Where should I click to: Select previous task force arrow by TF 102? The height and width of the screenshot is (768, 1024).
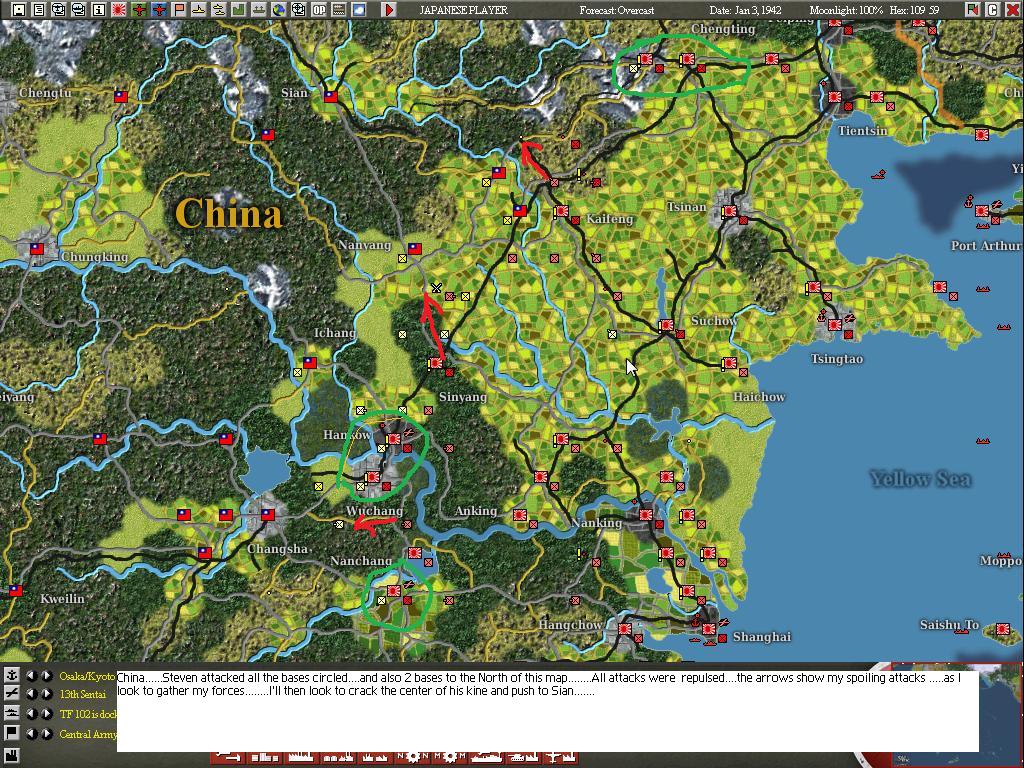(31, 714)
